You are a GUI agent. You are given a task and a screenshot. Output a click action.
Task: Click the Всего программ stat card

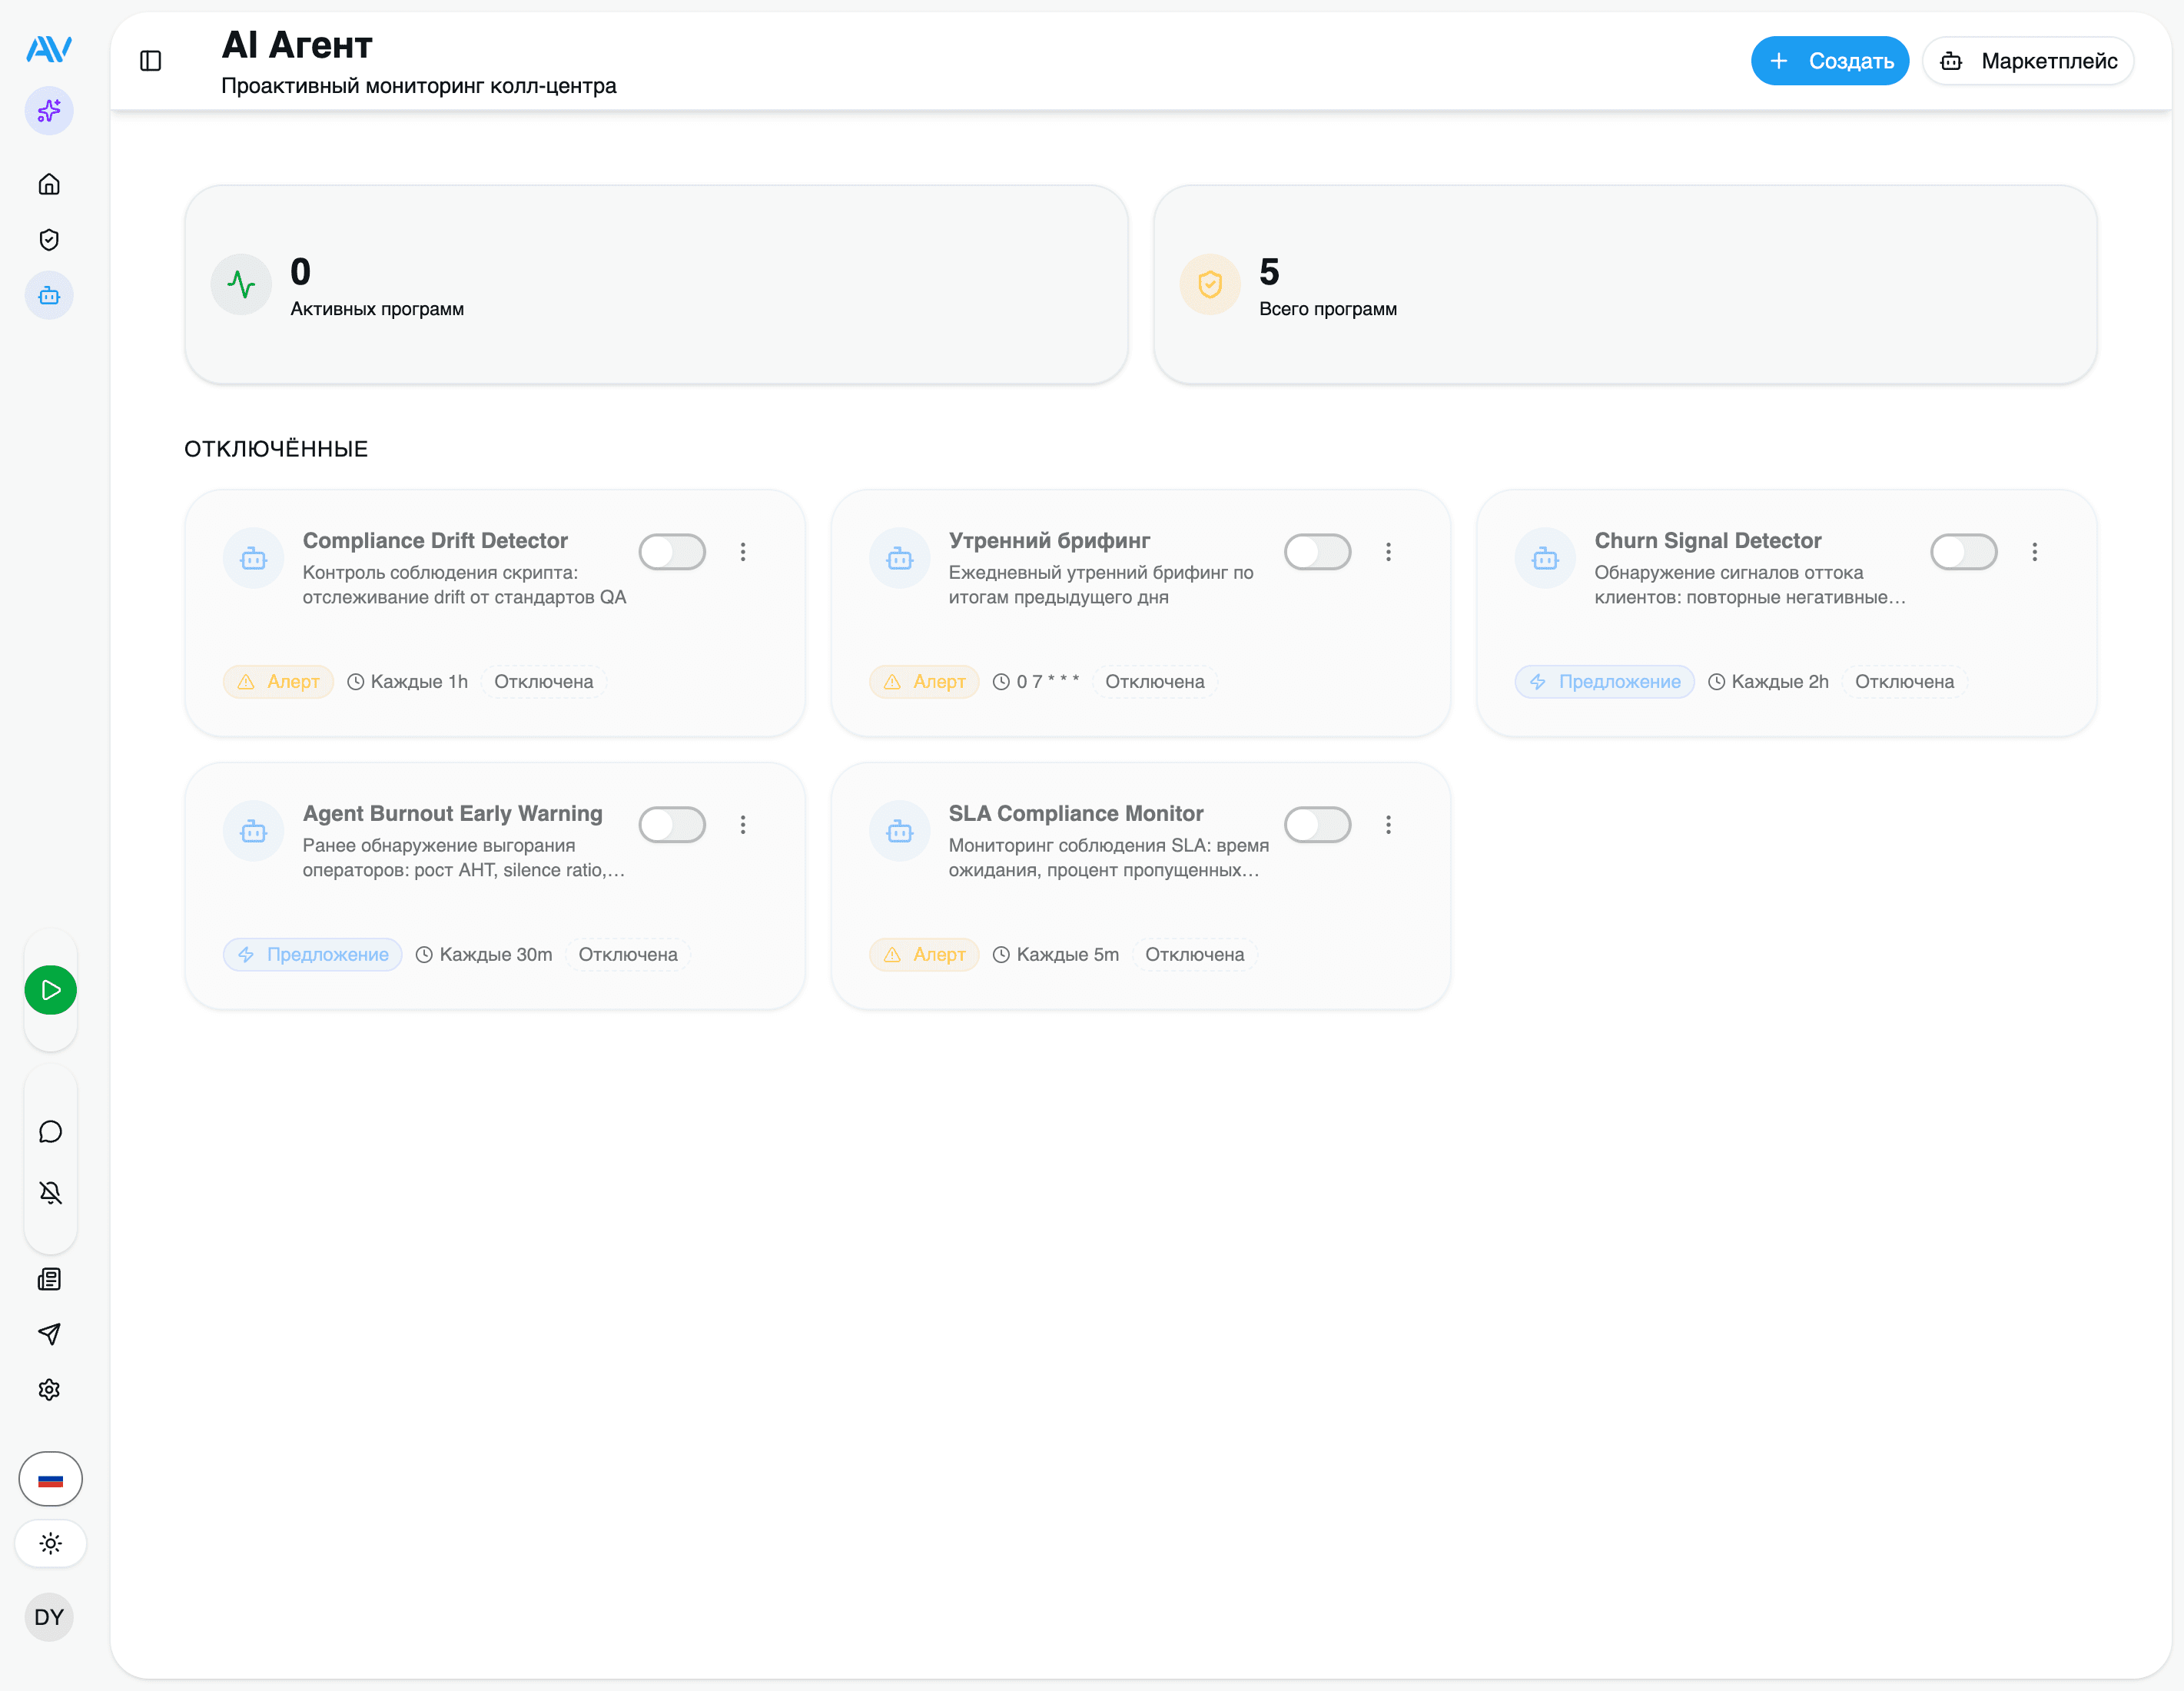click(x=1626, y=285)
